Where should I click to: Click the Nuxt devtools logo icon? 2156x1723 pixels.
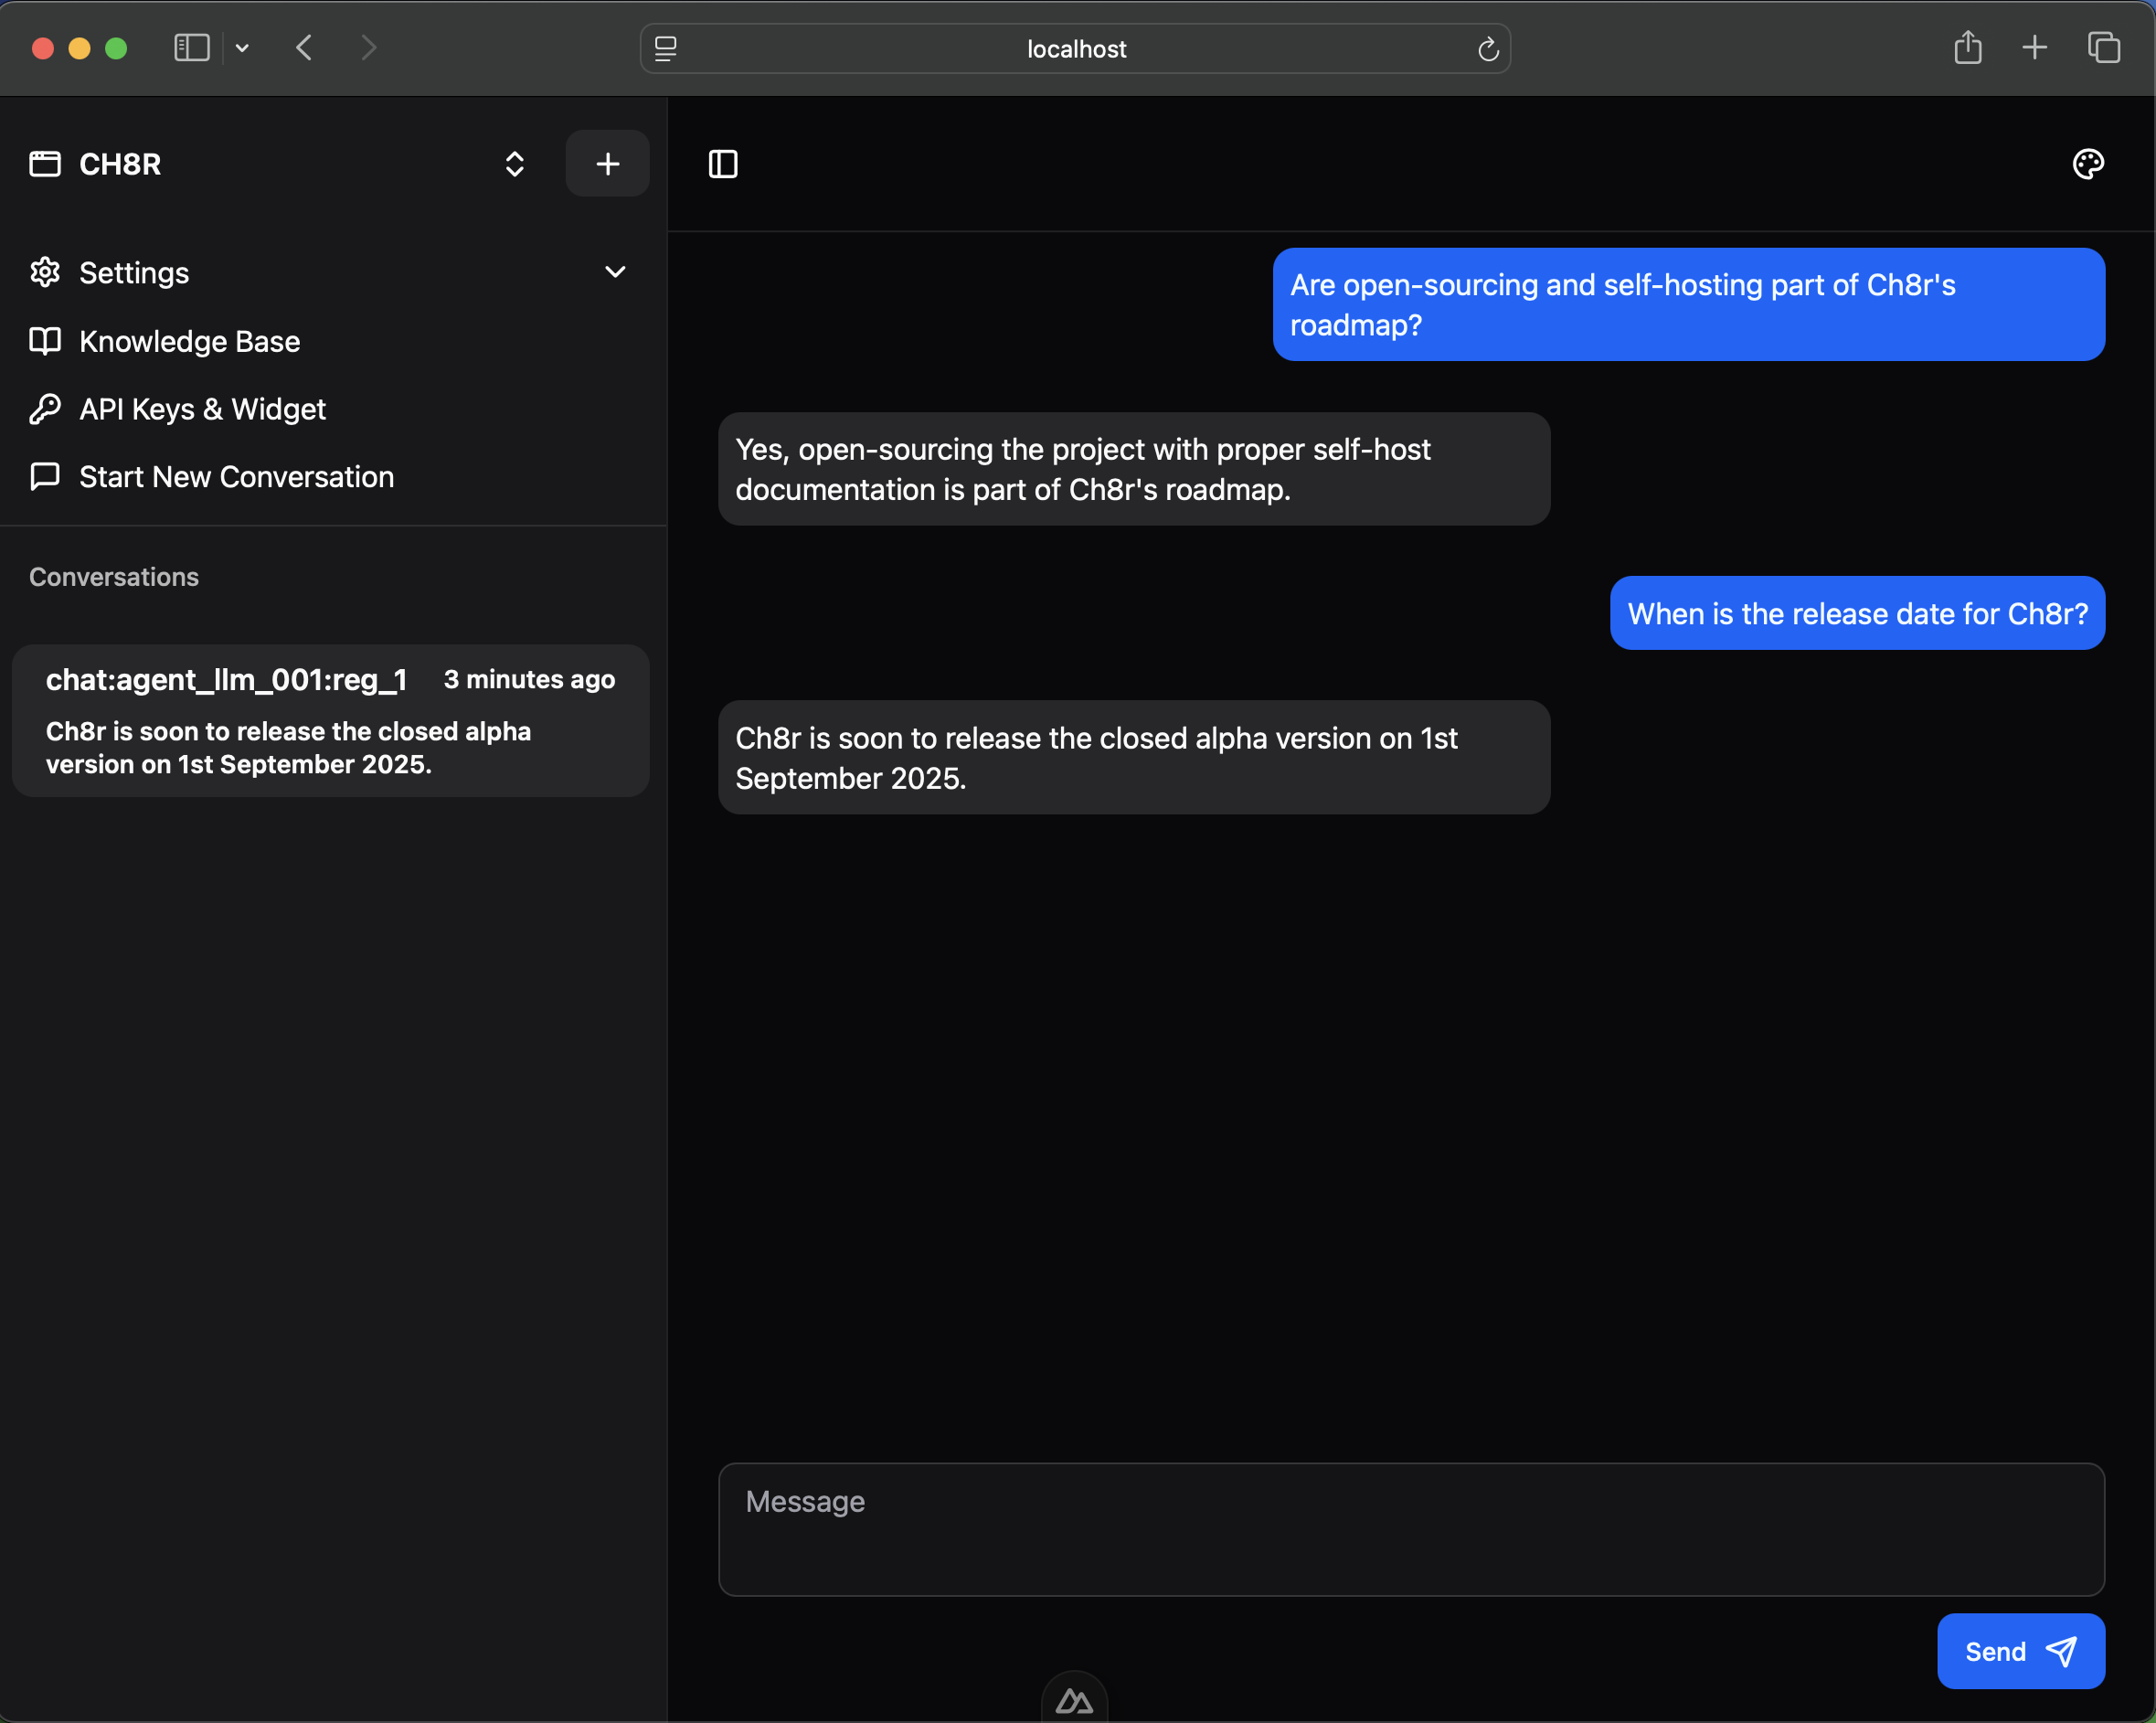click(1074, 1701)
